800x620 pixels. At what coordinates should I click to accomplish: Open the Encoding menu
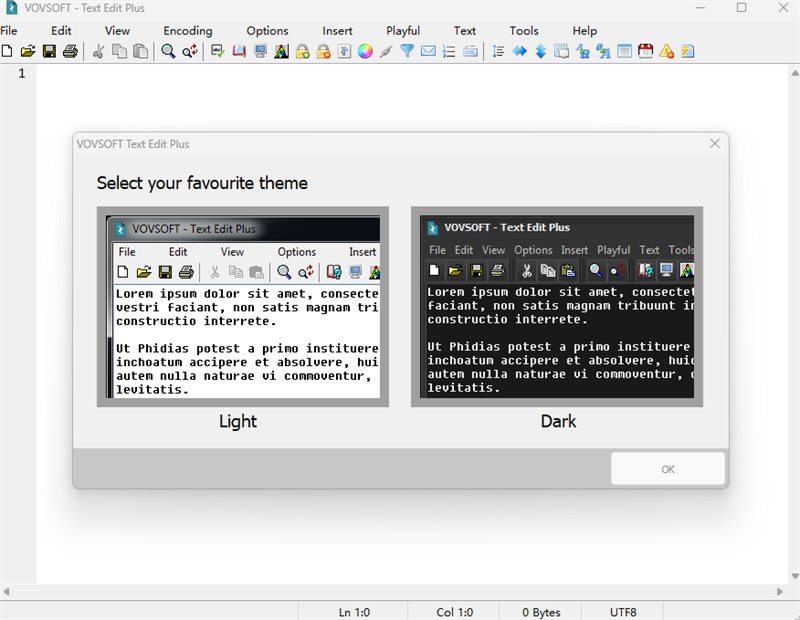[x=188, y=31]
